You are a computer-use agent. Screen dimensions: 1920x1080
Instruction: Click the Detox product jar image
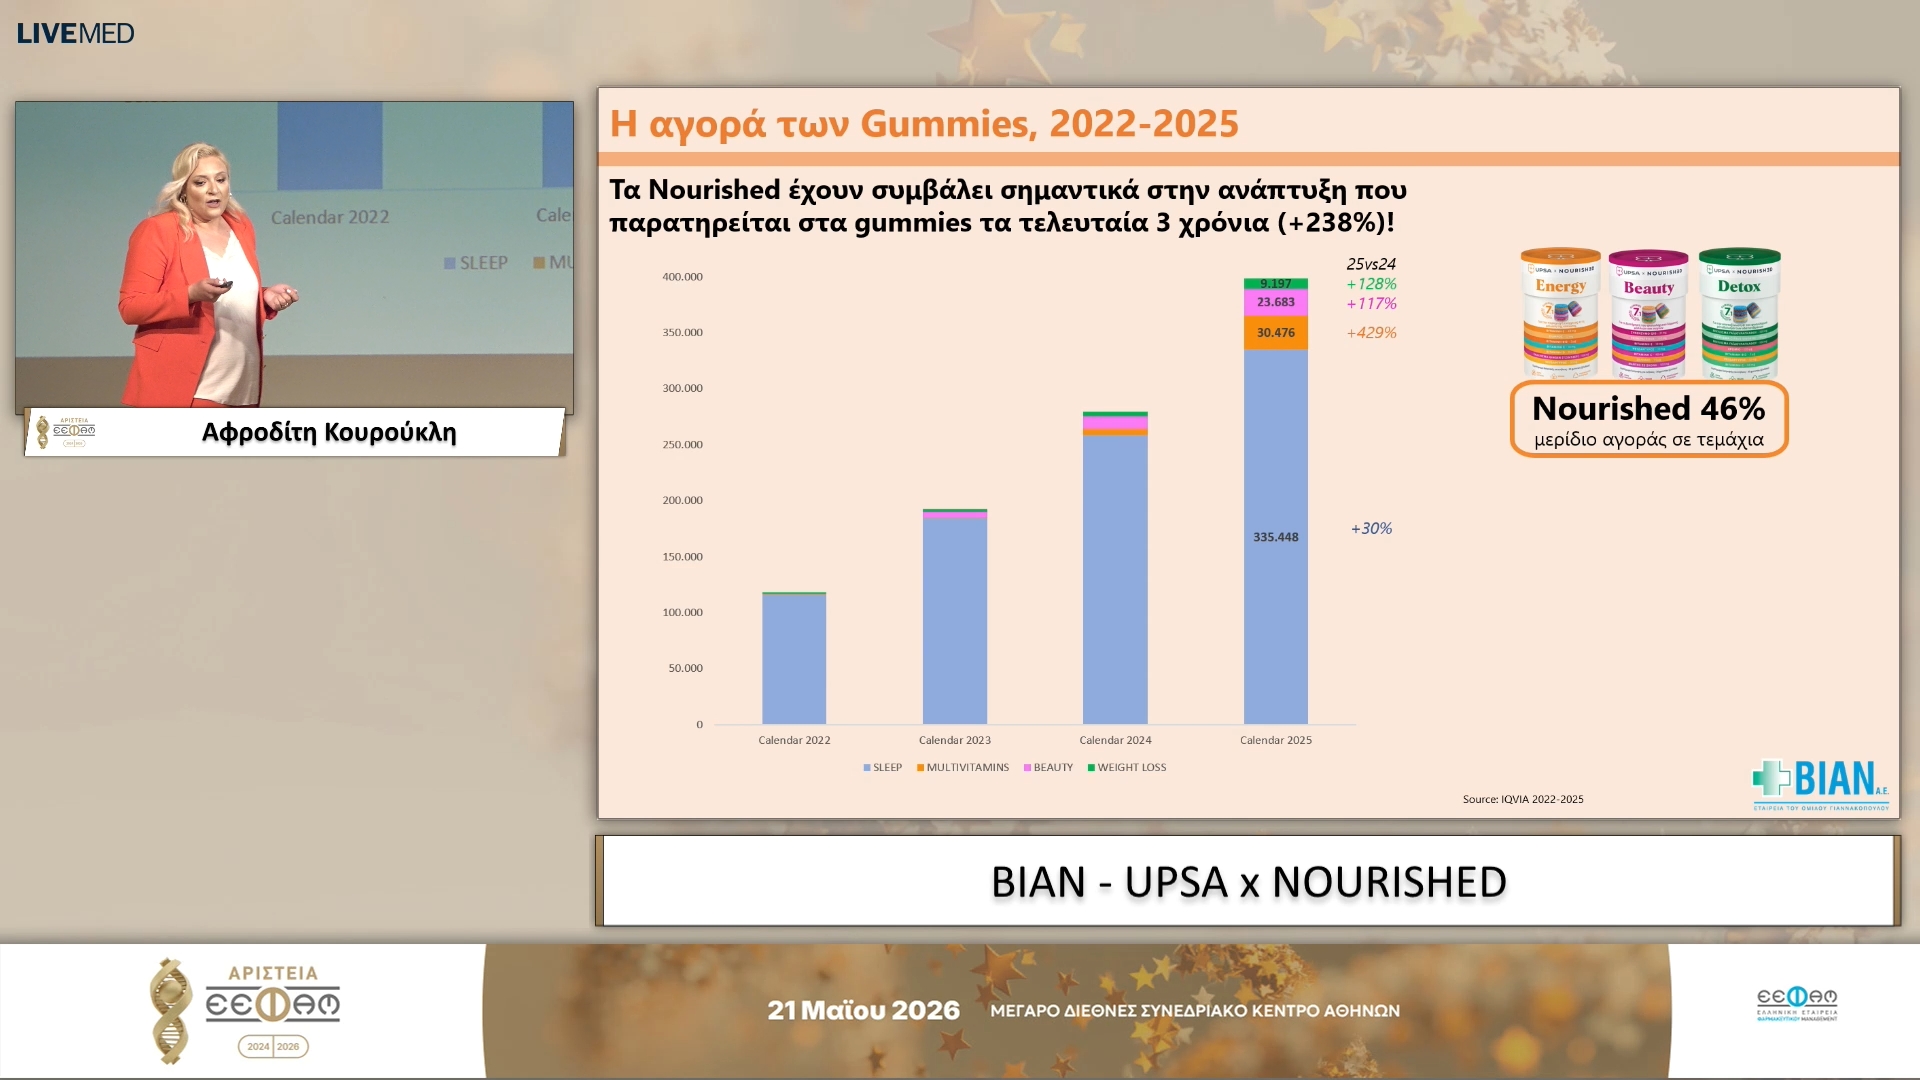(x=1739, y=313)
